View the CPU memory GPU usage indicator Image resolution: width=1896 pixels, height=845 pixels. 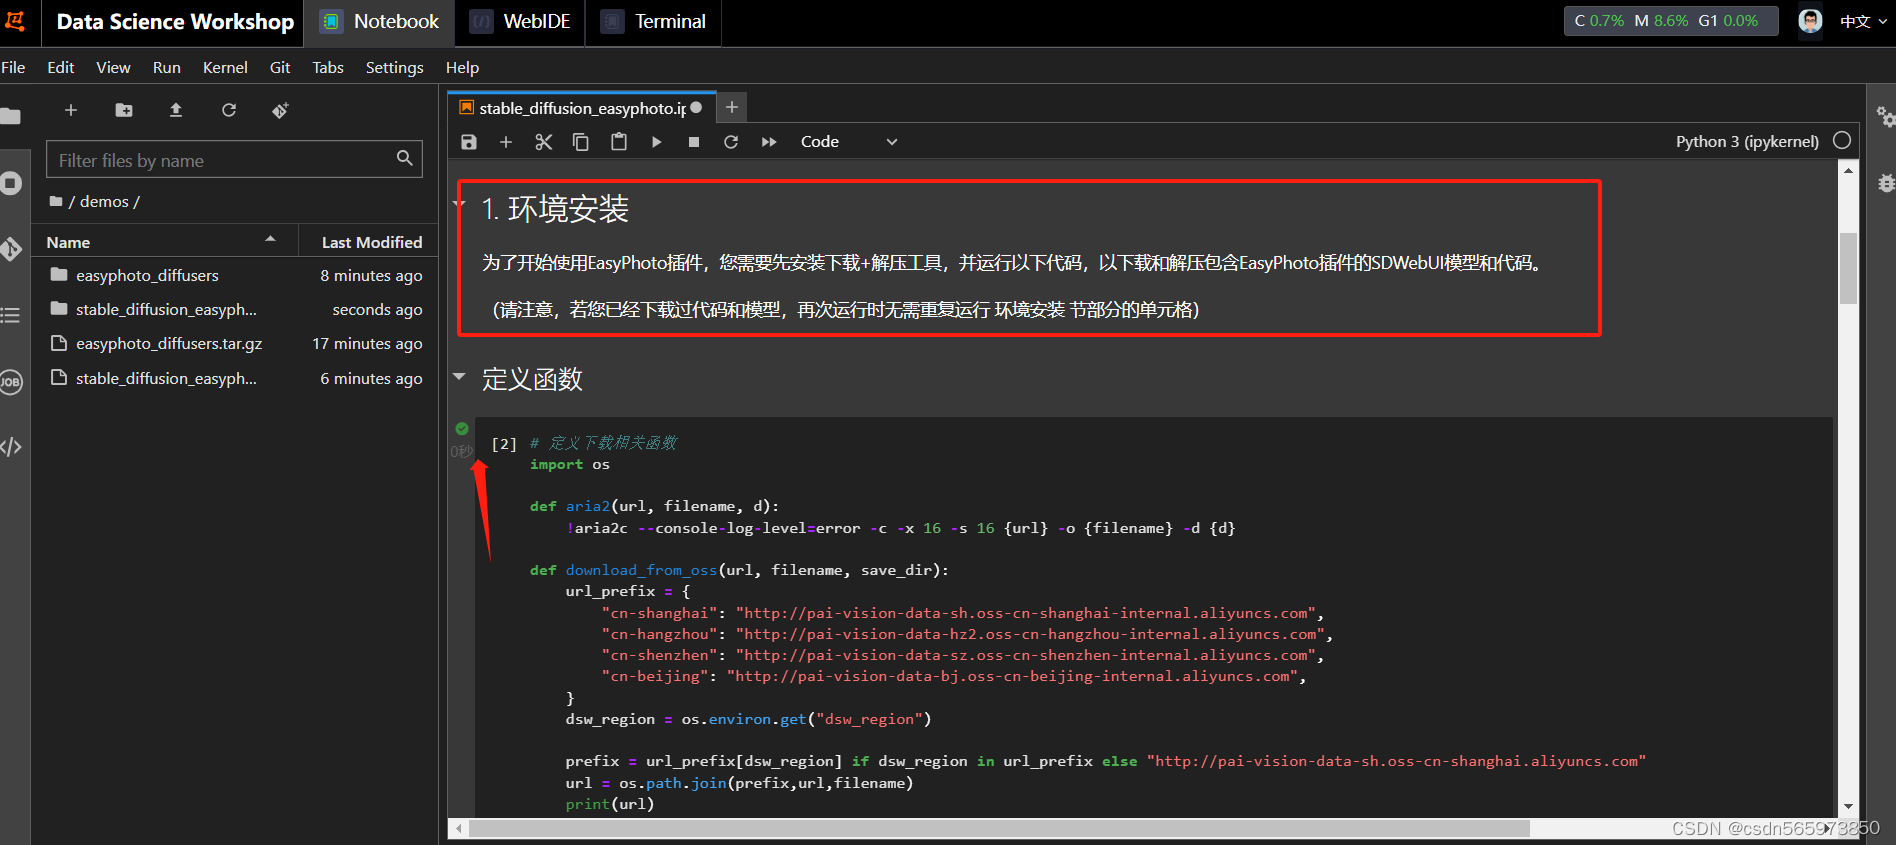[1670, 21]
